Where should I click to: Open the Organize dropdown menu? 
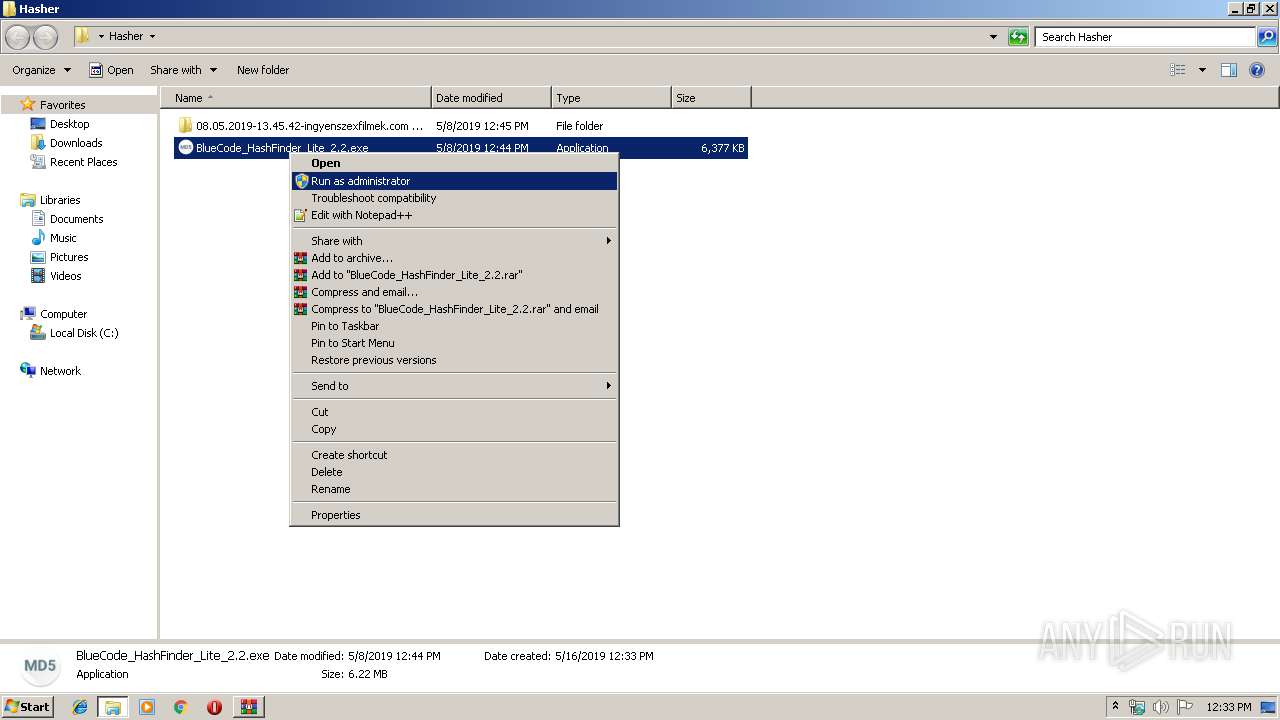pos(41,70)
